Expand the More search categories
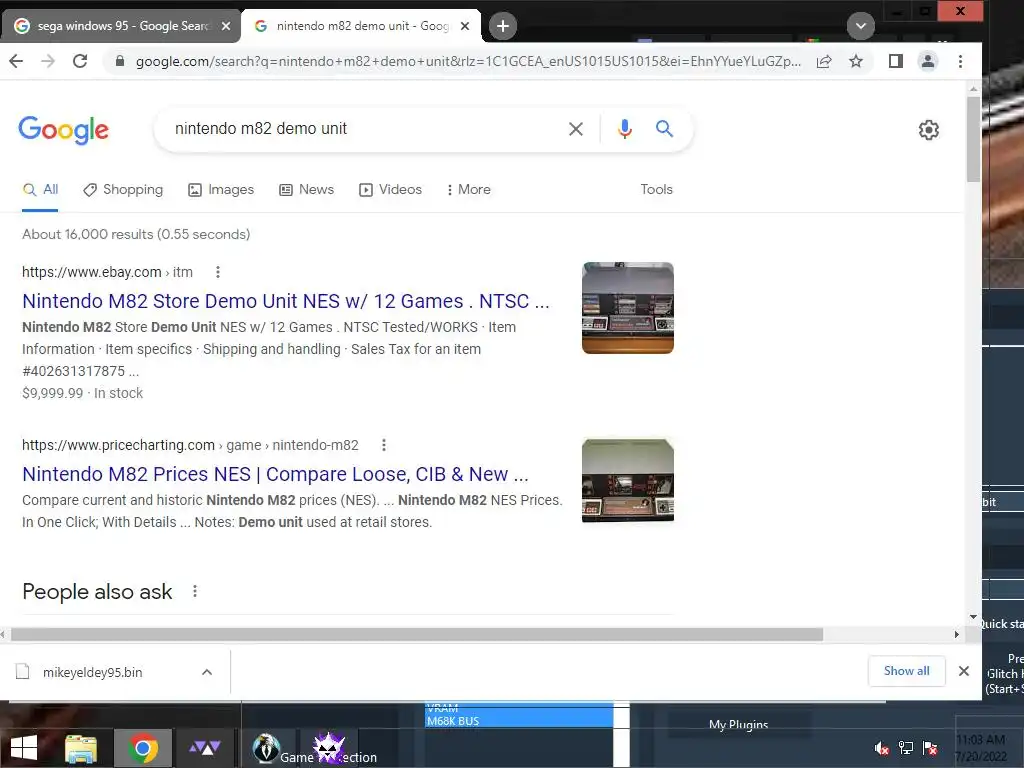 click(468, 189)
